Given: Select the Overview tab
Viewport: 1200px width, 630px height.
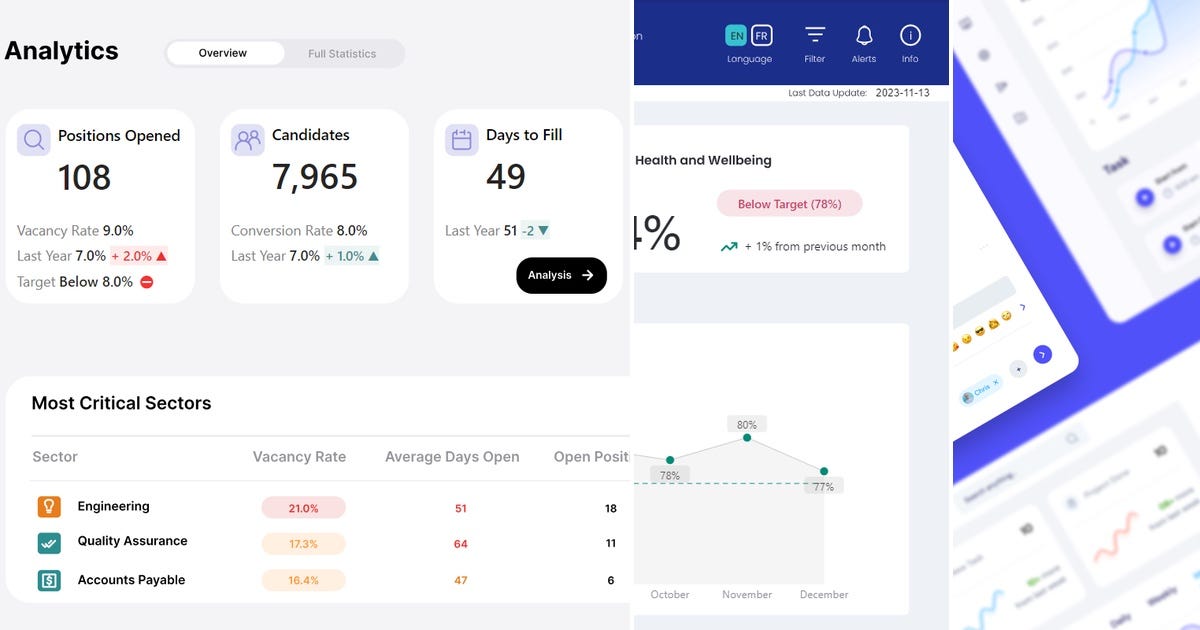Looking at the screenshot, I should tap(222, 53).
